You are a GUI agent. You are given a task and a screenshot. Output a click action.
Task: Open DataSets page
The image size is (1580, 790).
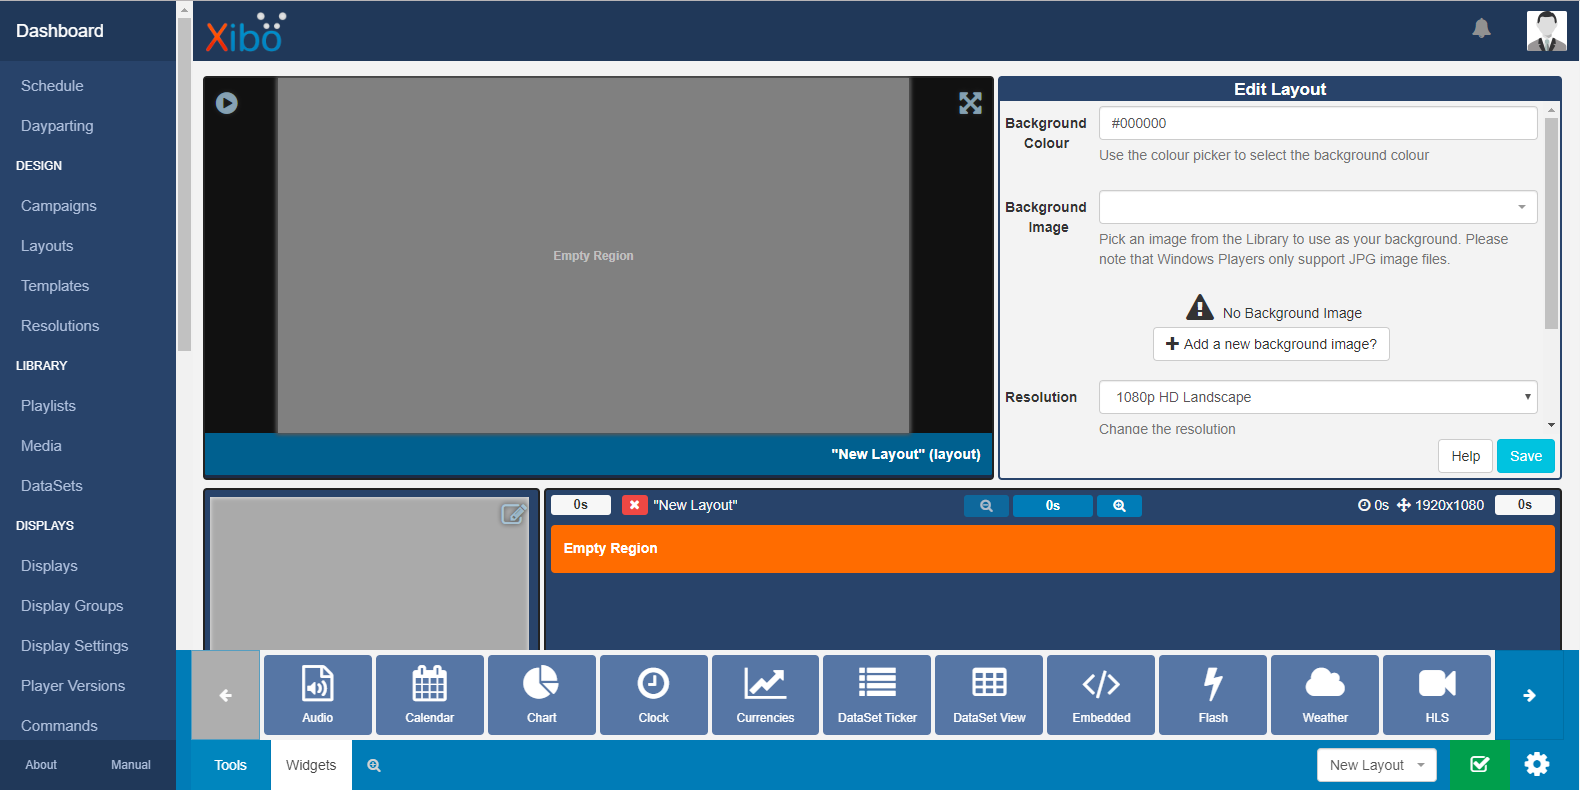point(52,486)
